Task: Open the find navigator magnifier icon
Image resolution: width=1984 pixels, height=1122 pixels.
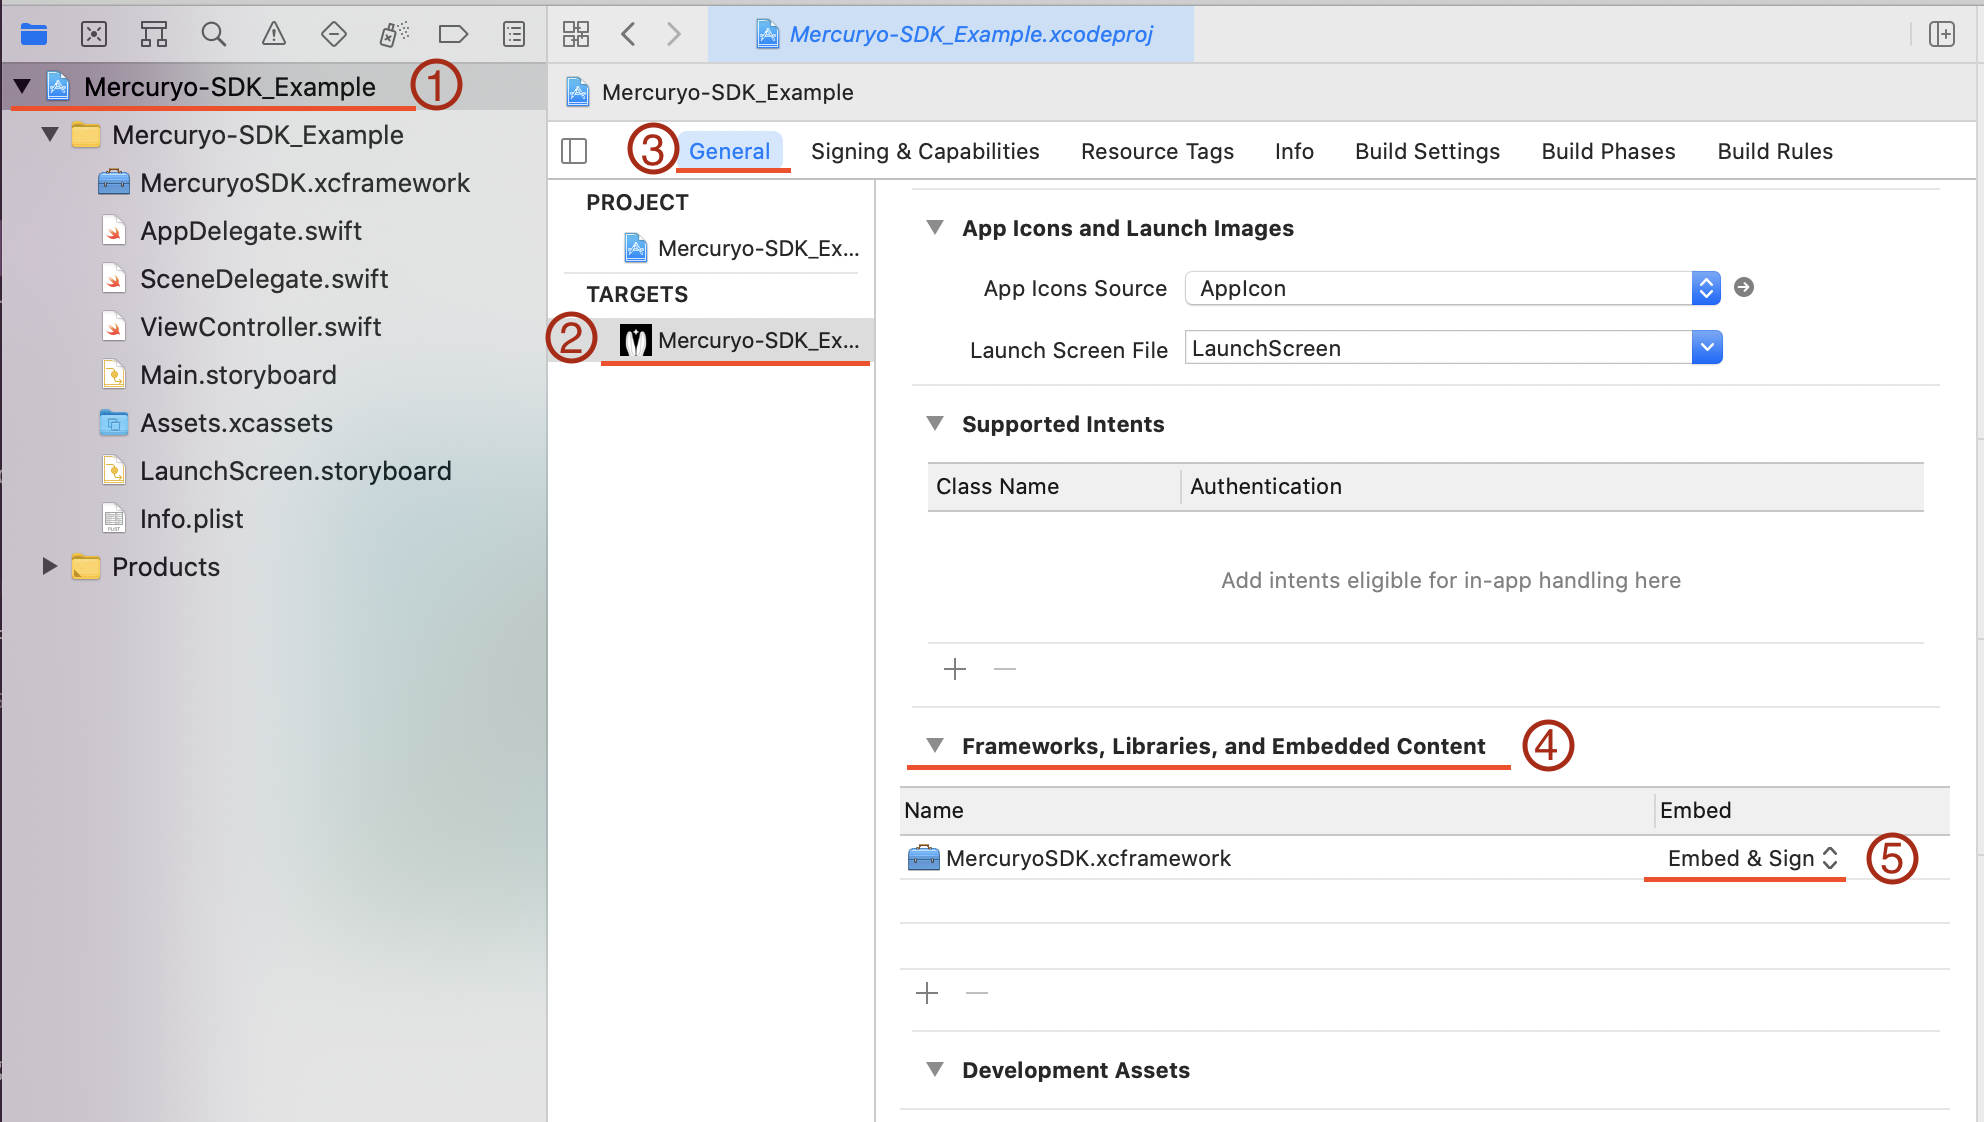Action: pos(213,34)
